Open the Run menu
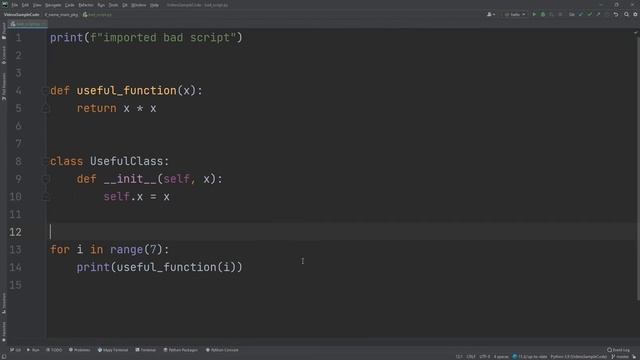 (x=101, y=5)
